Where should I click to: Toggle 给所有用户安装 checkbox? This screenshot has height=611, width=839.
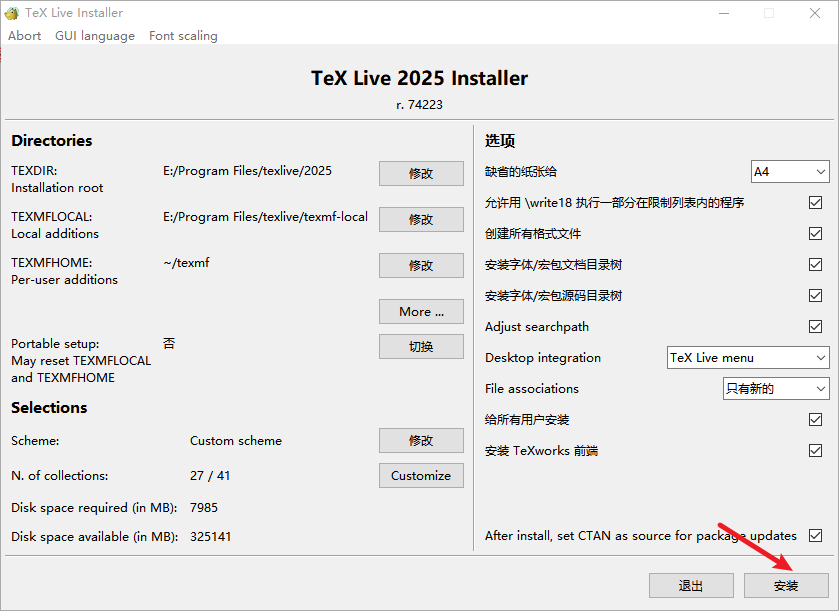tap(815, 419)
